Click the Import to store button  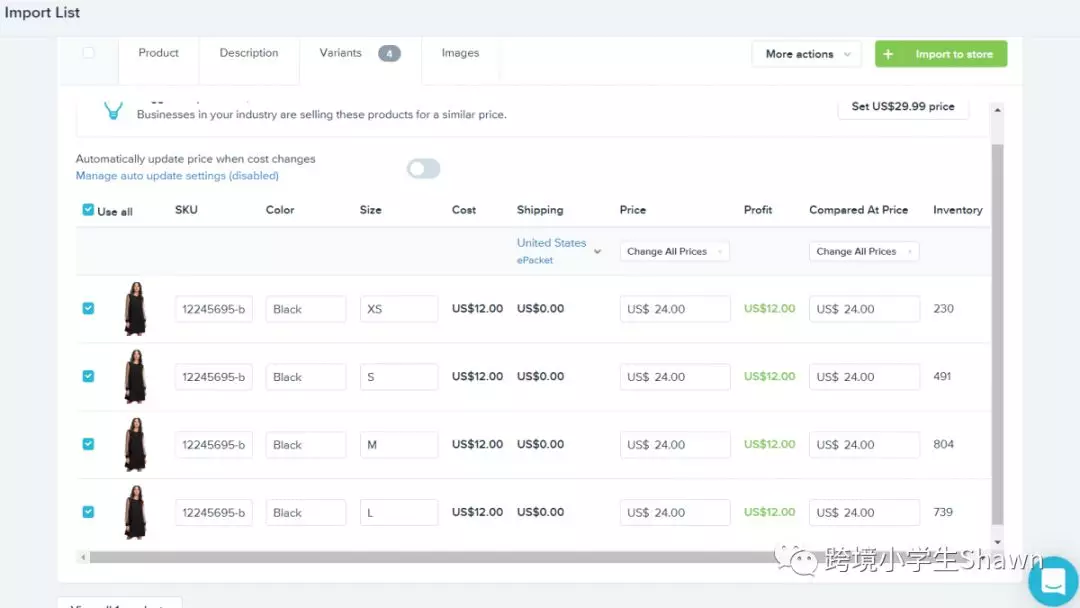(x=941, y=54)
